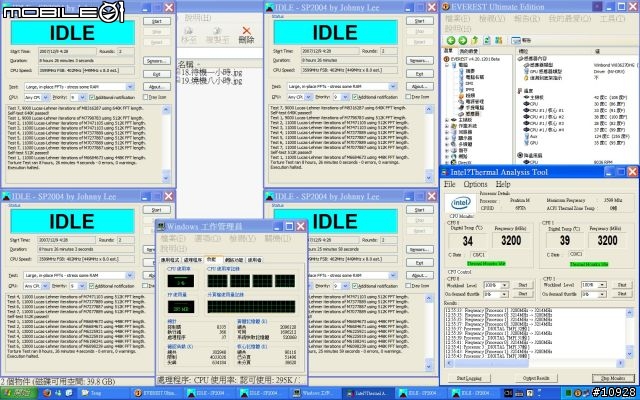Click Start Time field in upper-left SP2004 window
Screen dimensions: 640x400
[x=67, y=51]
